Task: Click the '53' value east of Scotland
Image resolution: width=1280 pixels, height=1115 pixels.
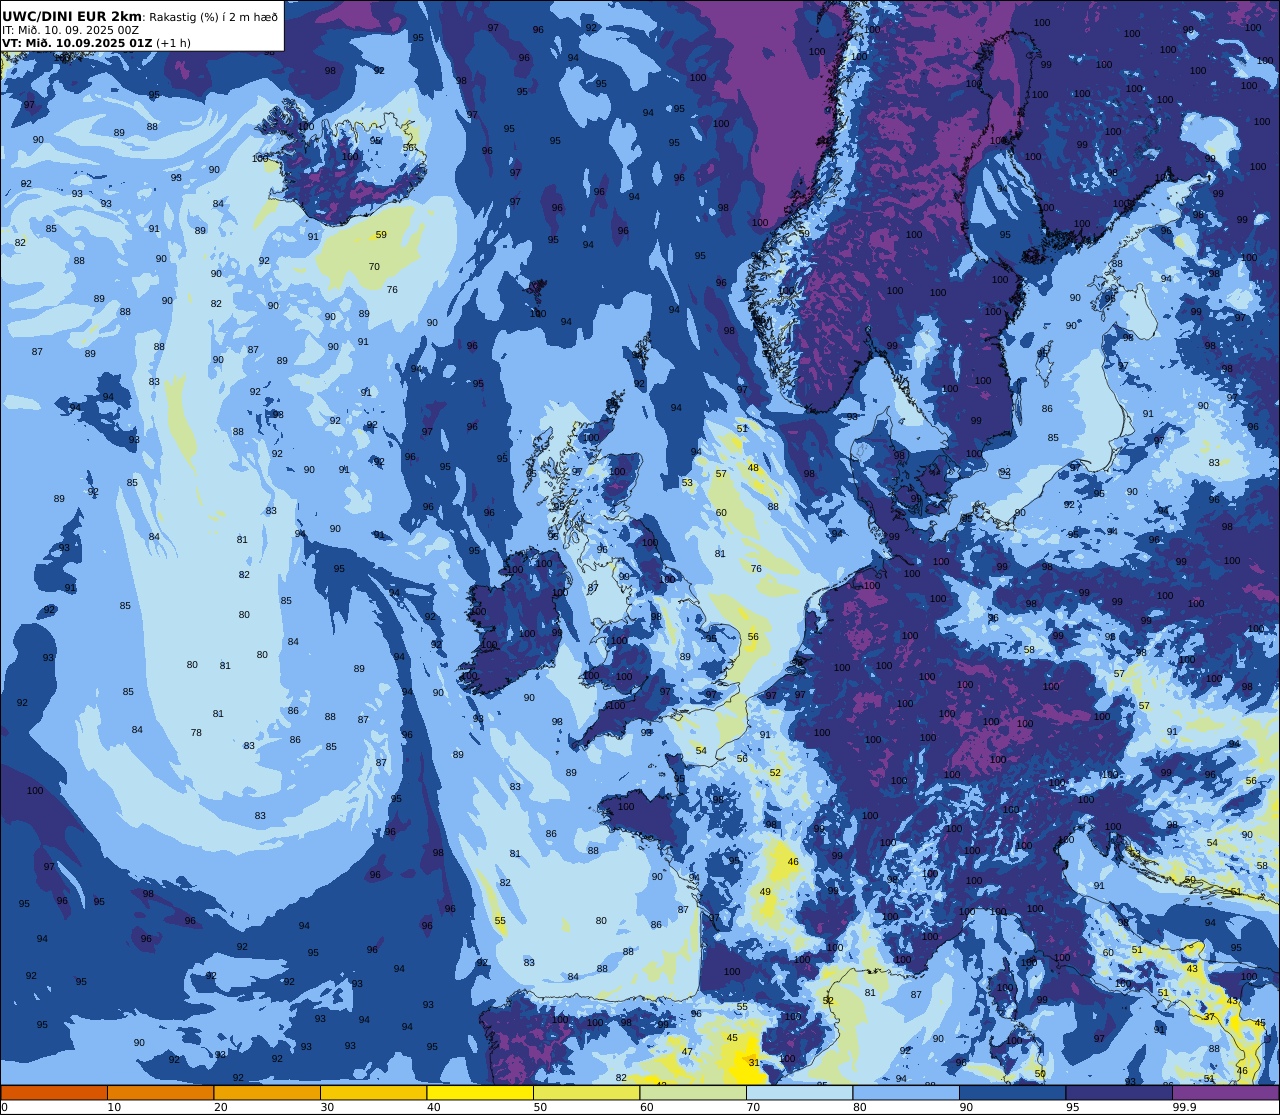Action: coord(687,483)
